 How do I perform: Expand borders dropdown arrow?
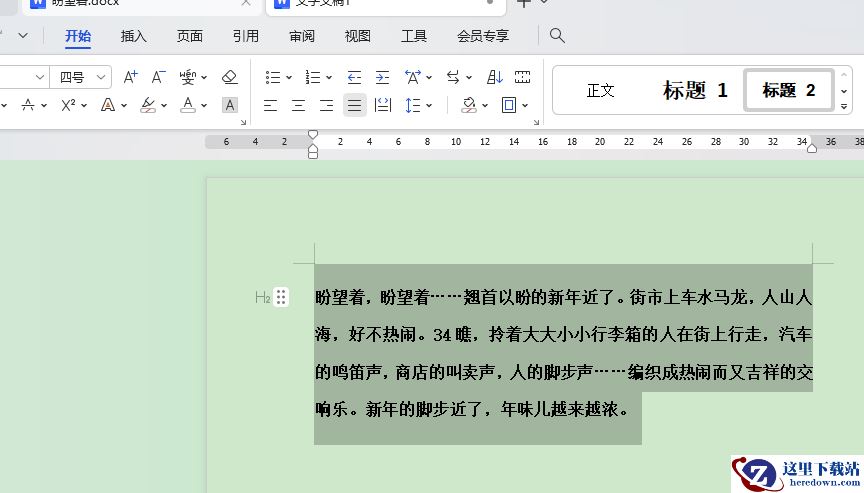click(x=525, y=106)
